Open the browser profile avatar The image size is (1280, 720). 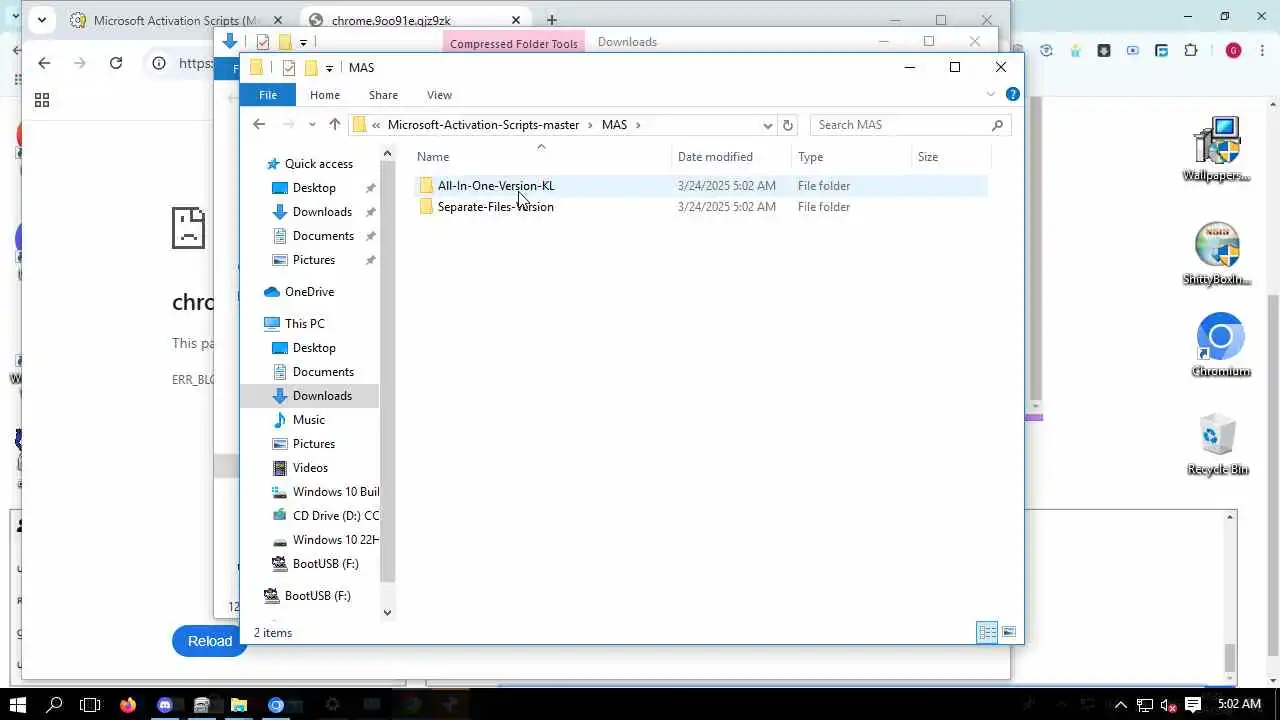coord(1233,51)
